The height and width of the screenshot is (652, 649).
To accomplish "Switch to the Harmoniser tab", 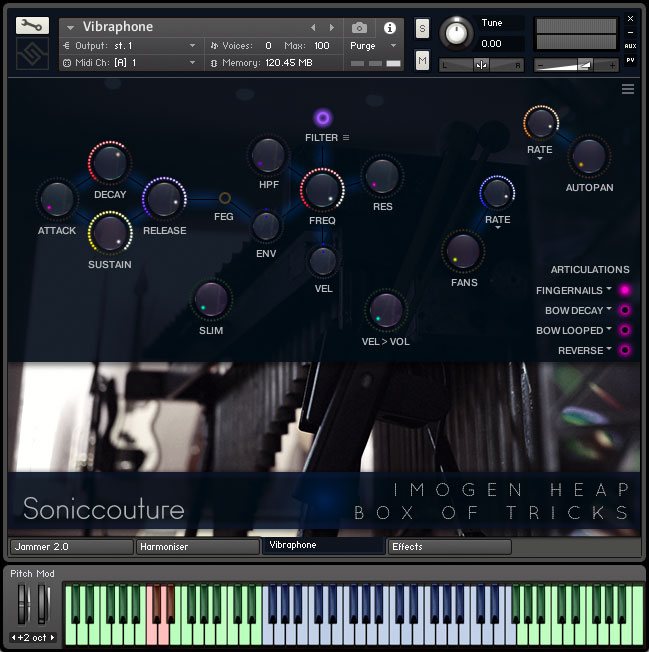I will 198,547.
